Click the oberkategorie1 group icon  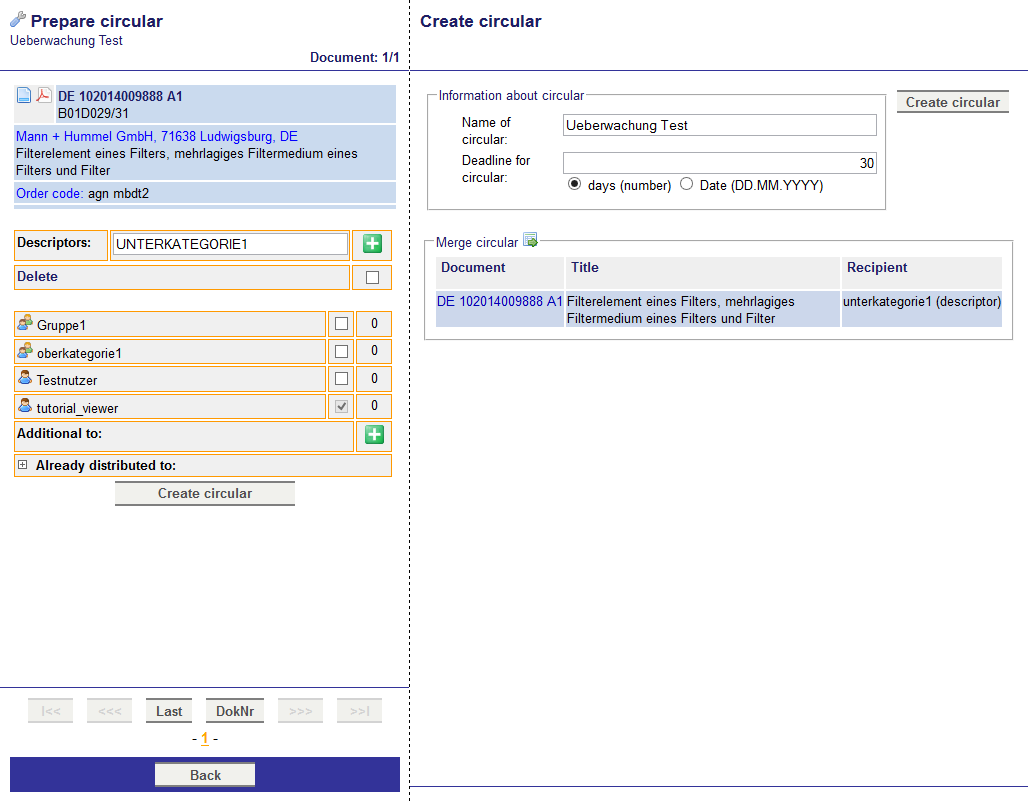25,351
